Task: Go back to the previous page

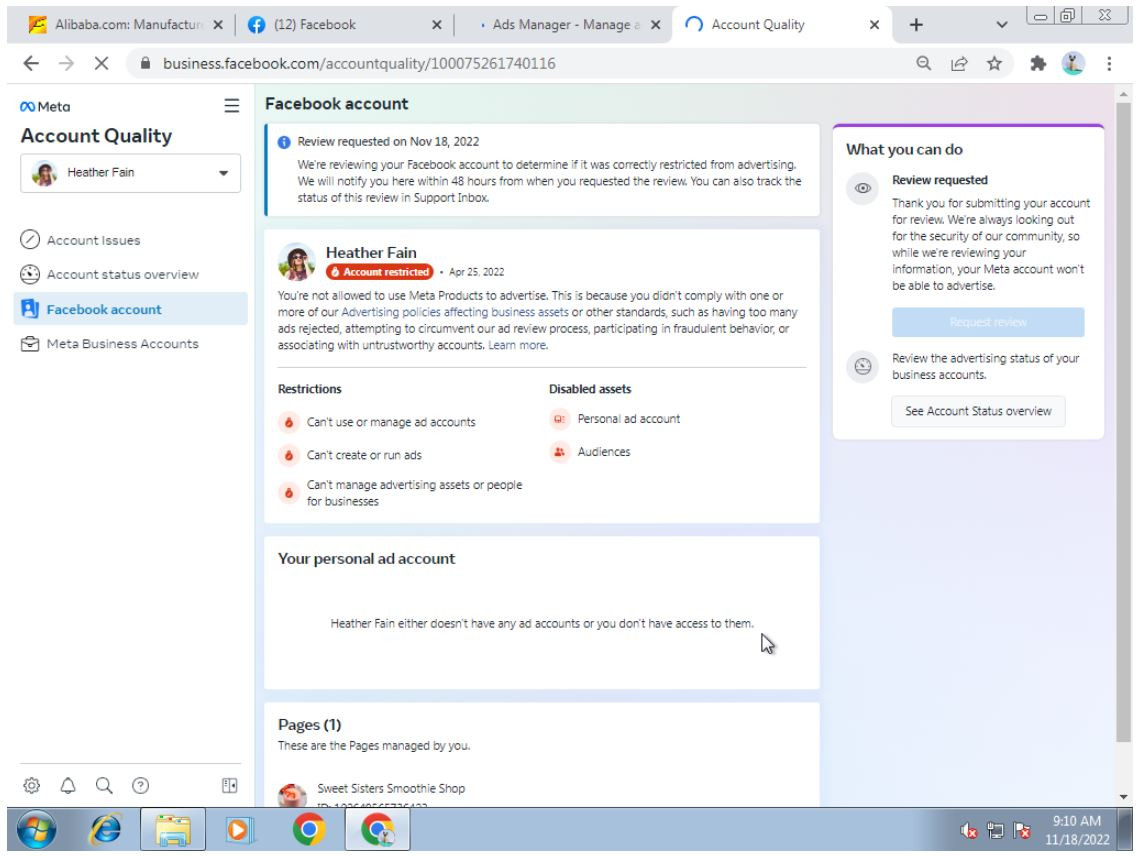Action: click(31, 63)
